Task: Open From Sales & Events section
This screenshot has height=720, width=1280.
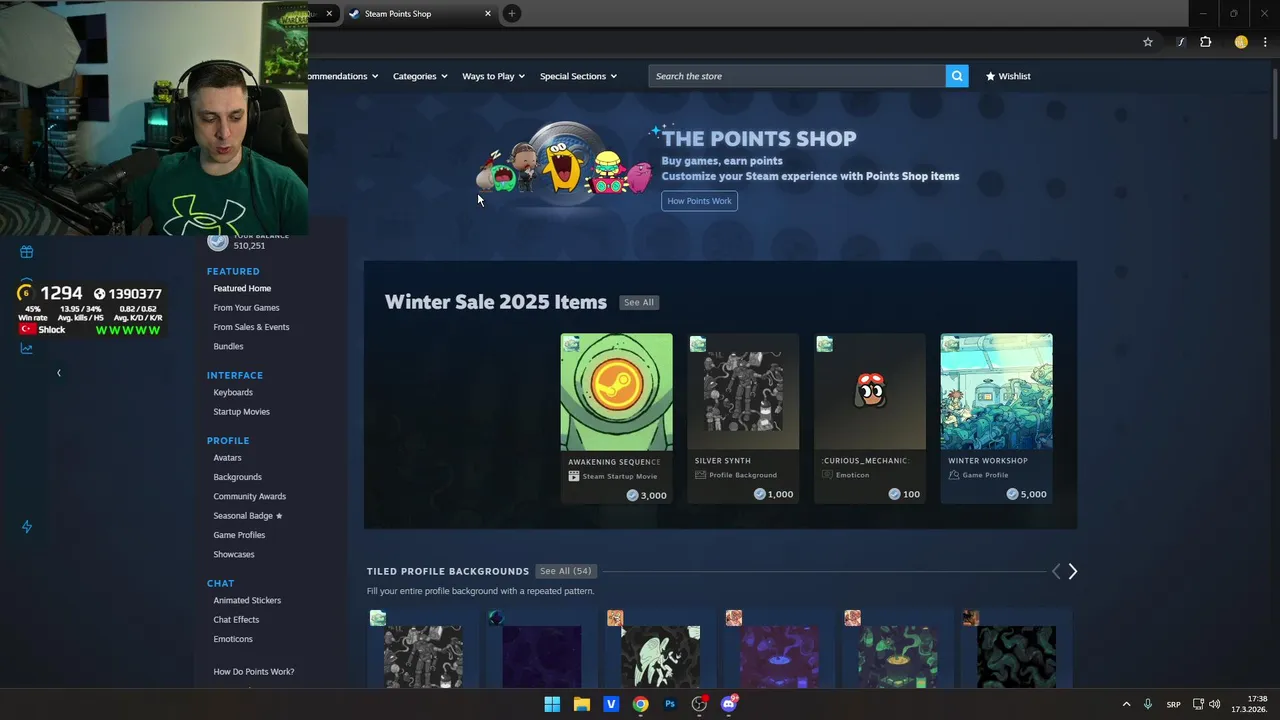Action: tap(251, 327)
